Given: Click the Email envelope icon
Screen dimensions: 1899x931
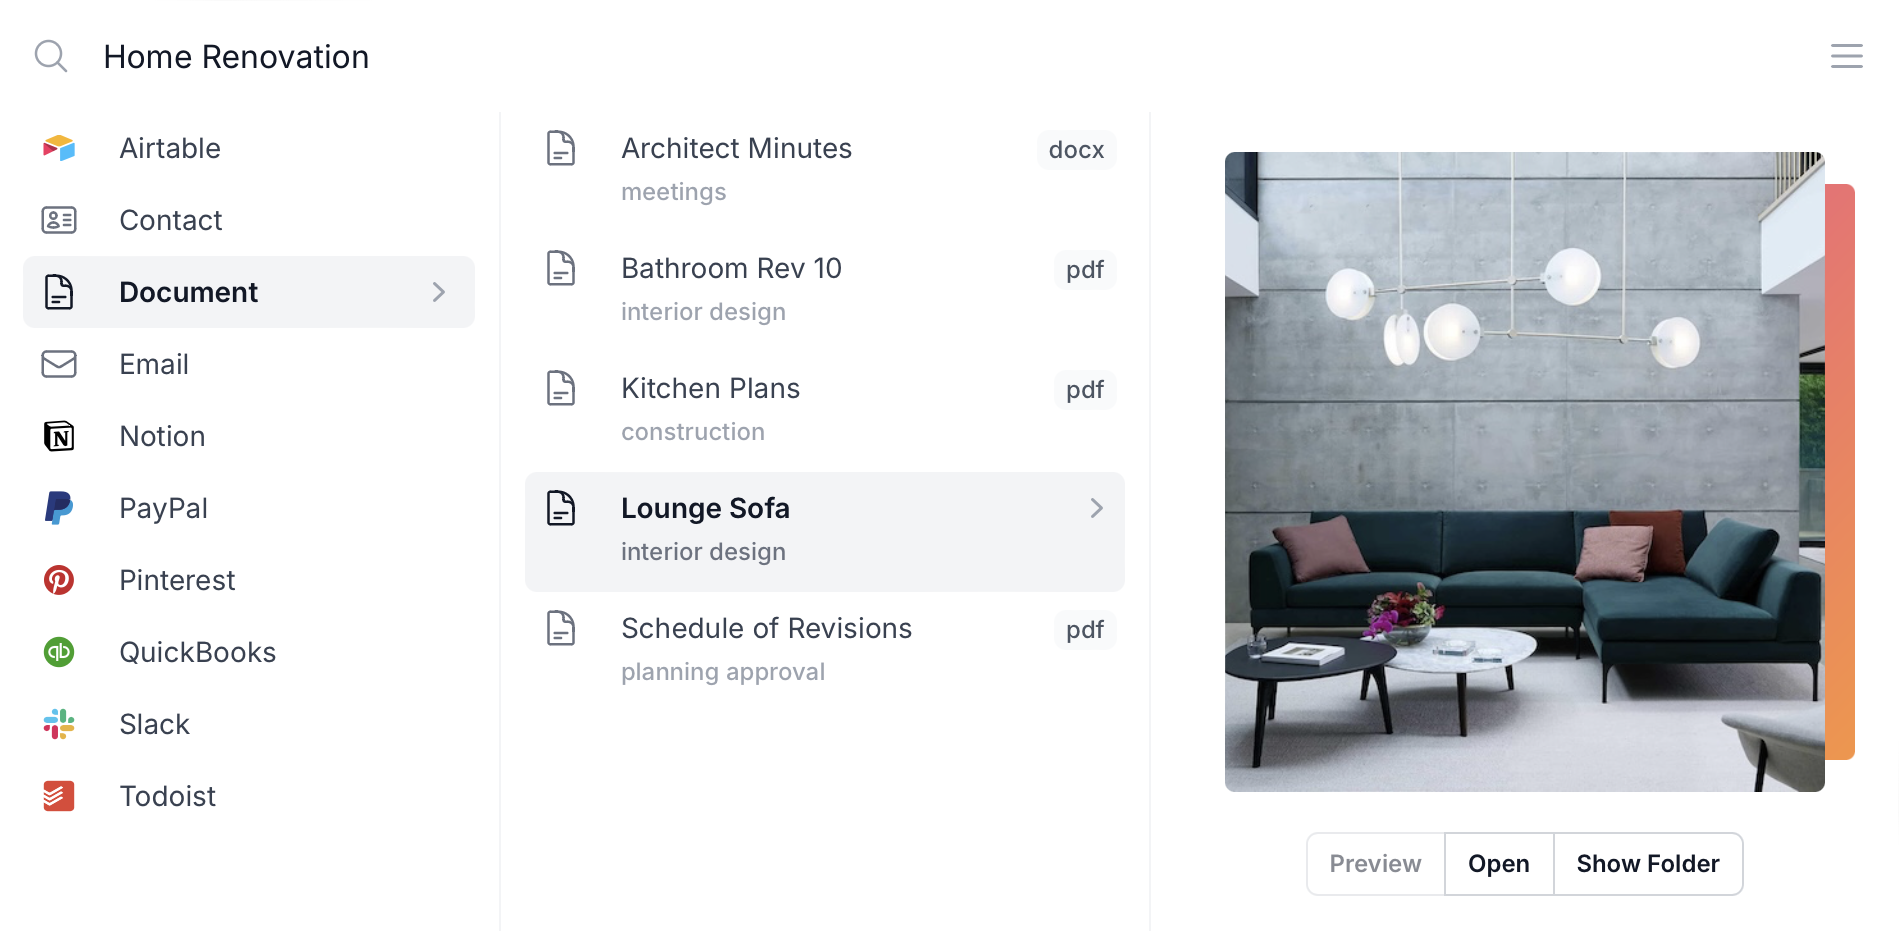Looking at the screenshot, I should pyautogui.click(x=59, y=364).
